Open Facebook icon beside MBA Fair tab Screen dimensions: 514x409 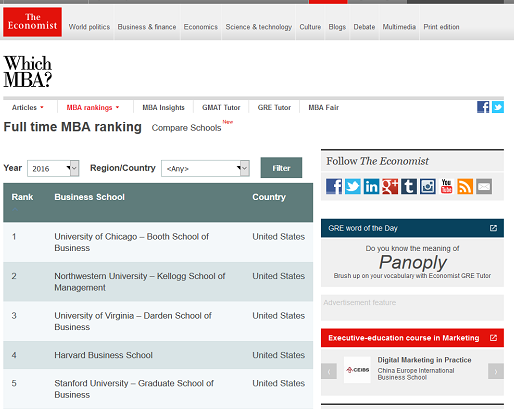click(483, 107)
